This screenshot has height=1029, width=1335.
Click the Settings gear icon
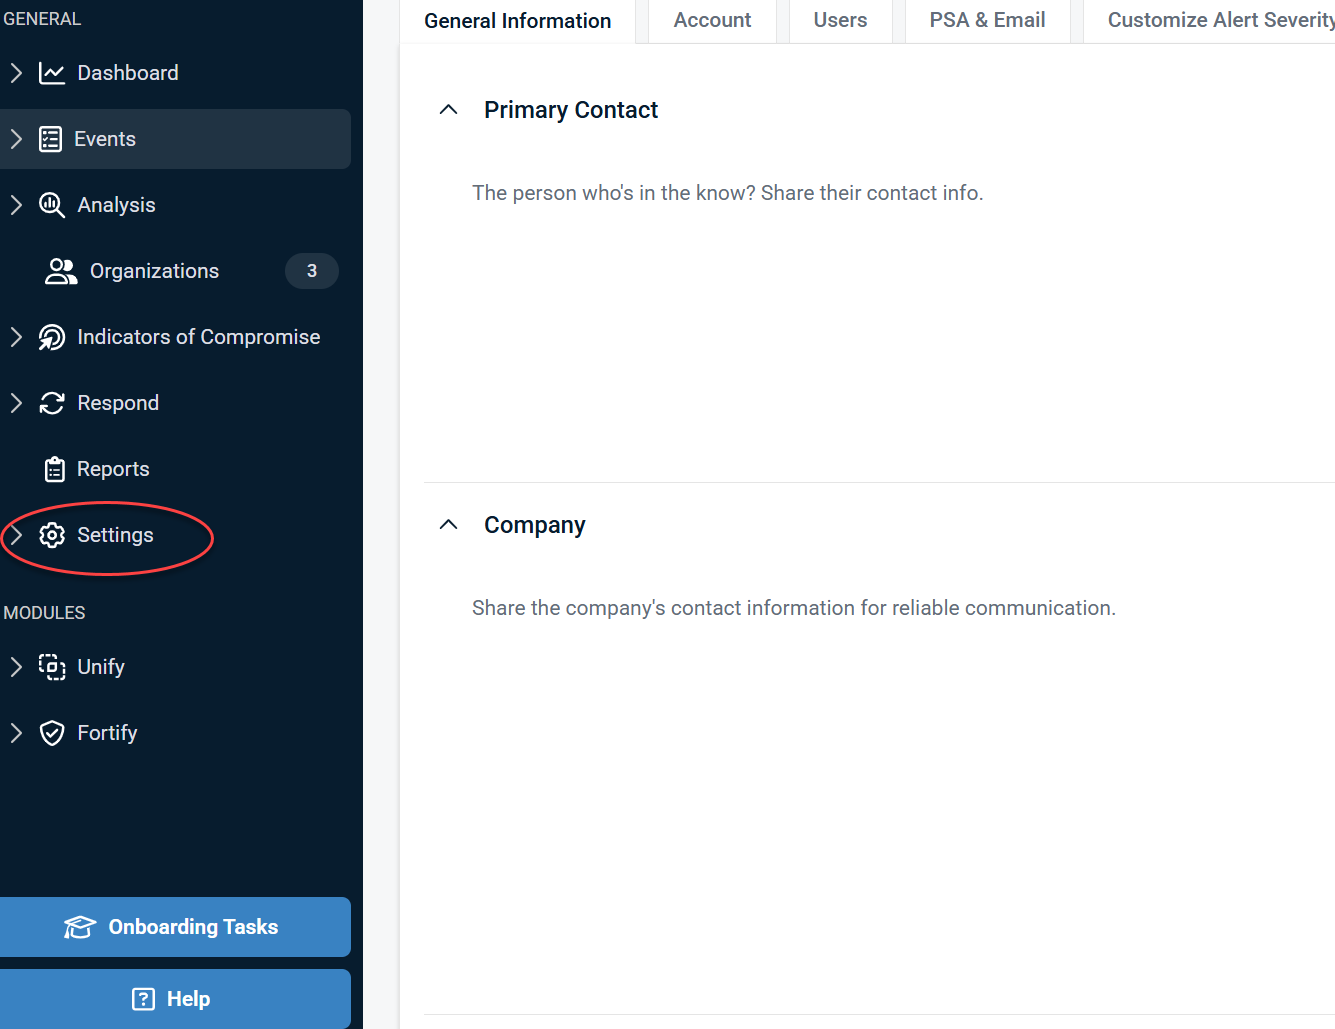tap(52, 535)
